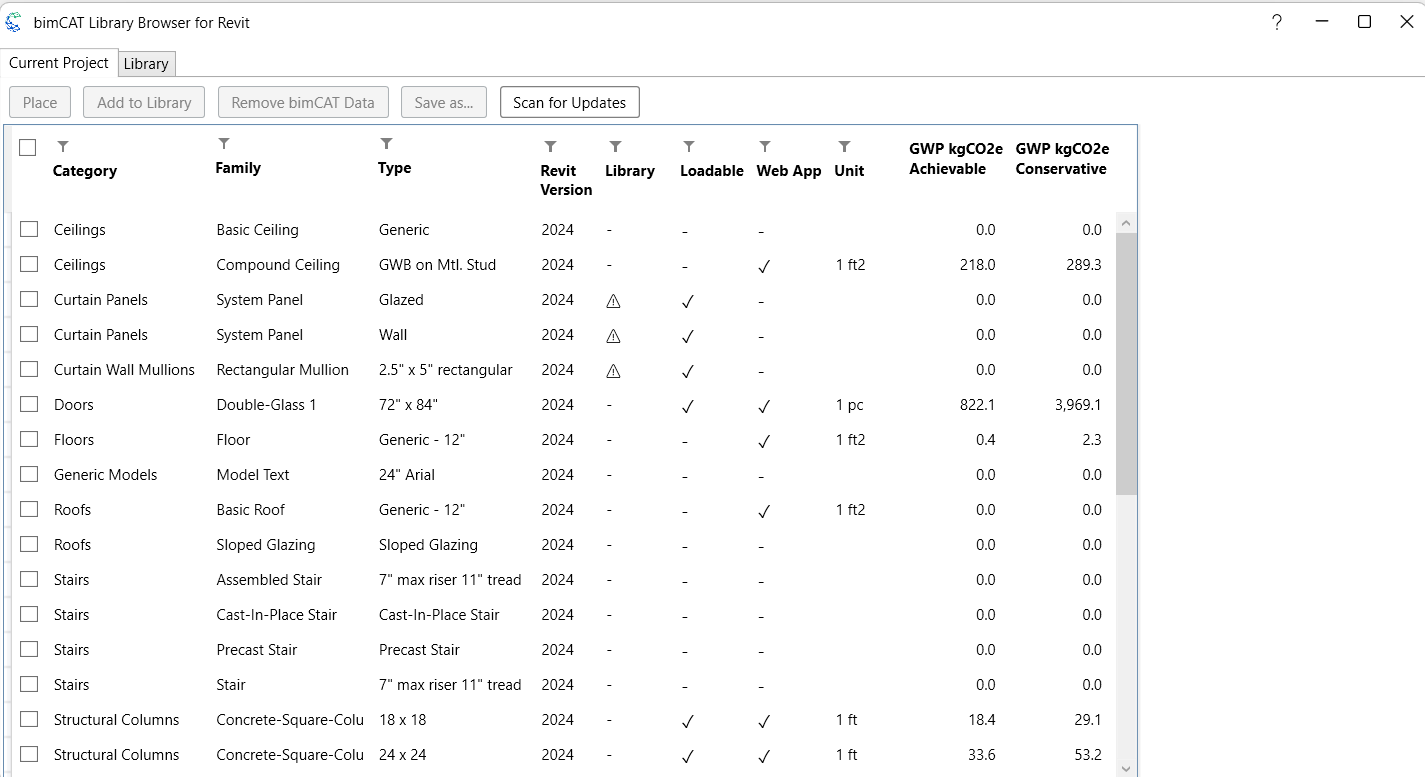Check the Compound Ceiling row checkbox
Image resolution: width=1425 pixels, height=777 pixels.
click(x=29, y=265)
